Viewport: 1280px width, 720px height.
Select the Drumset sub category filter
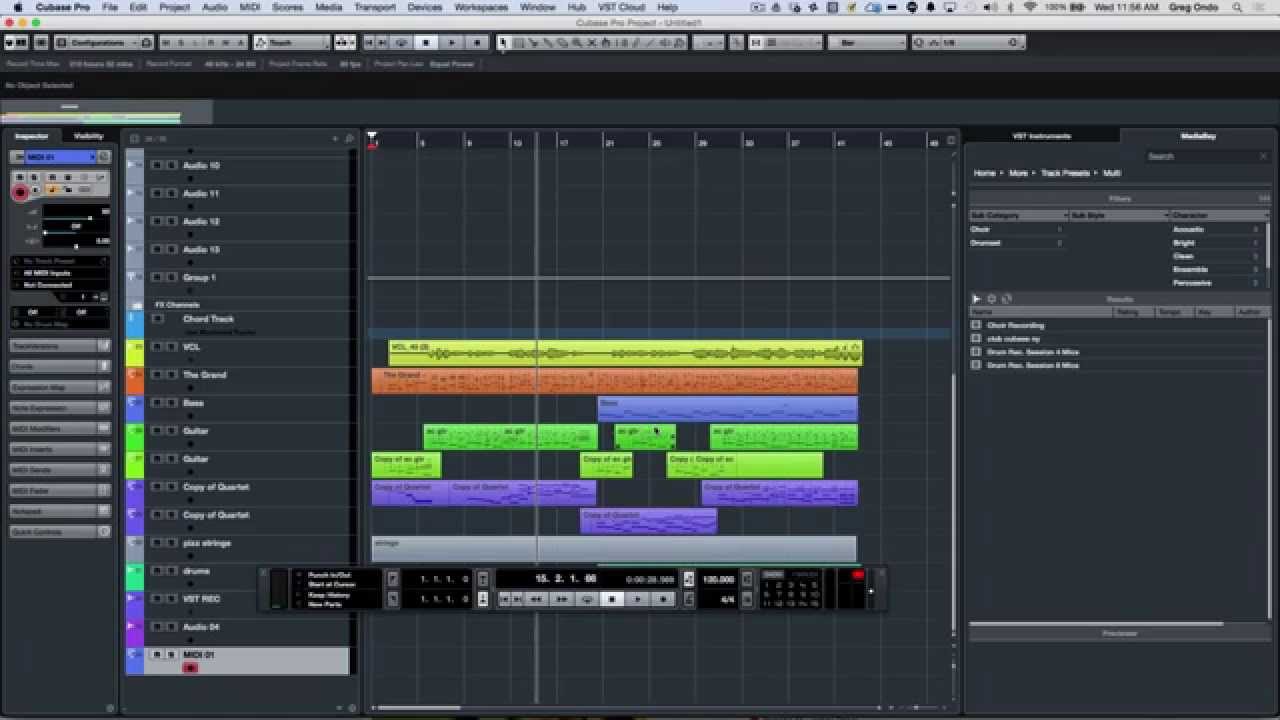(985, 243)
